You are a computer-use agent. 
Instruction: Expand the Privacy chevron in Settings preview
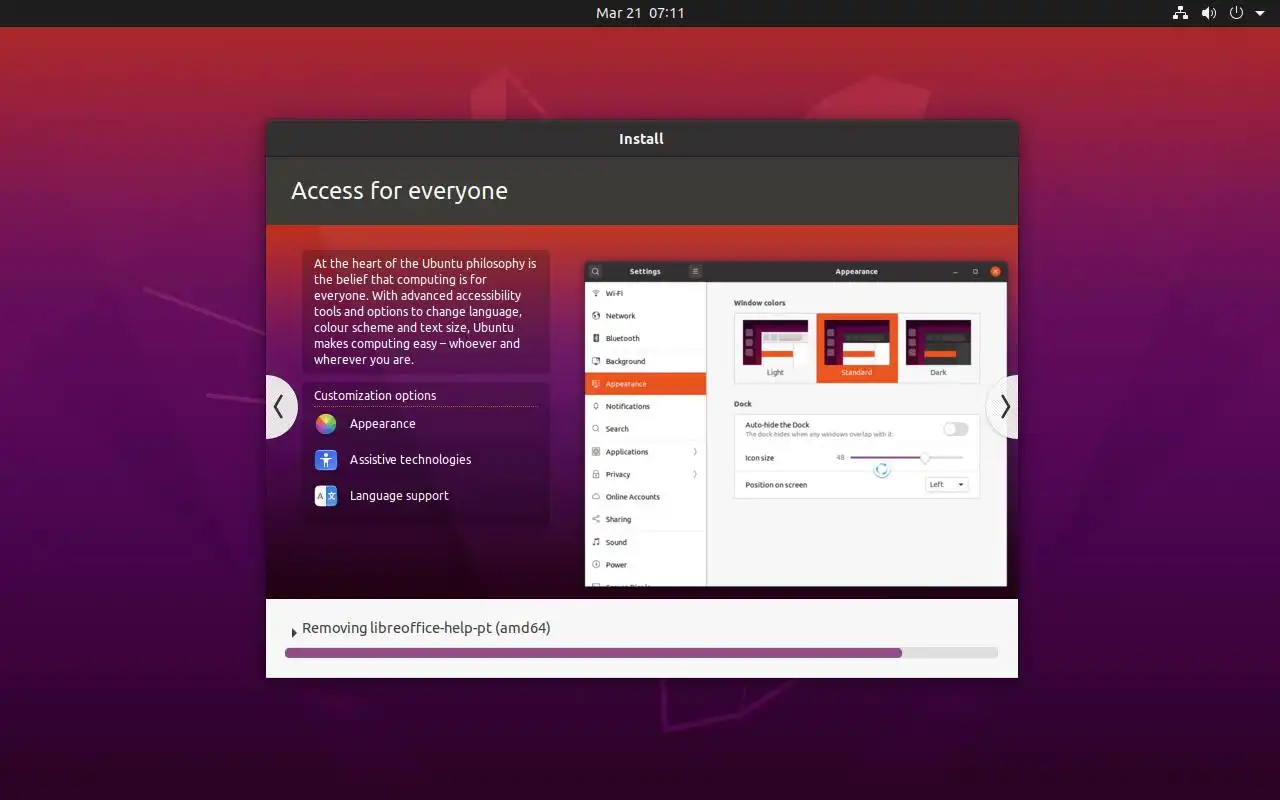click(x=695, y=474)
